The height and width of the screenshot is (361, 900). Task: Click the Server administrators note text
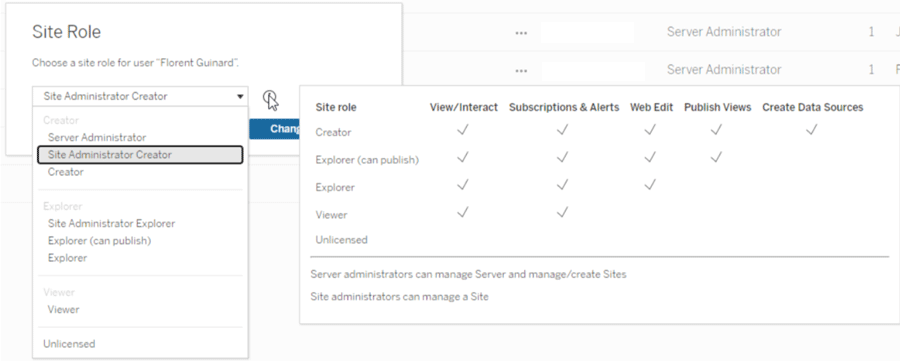(468, 274)
